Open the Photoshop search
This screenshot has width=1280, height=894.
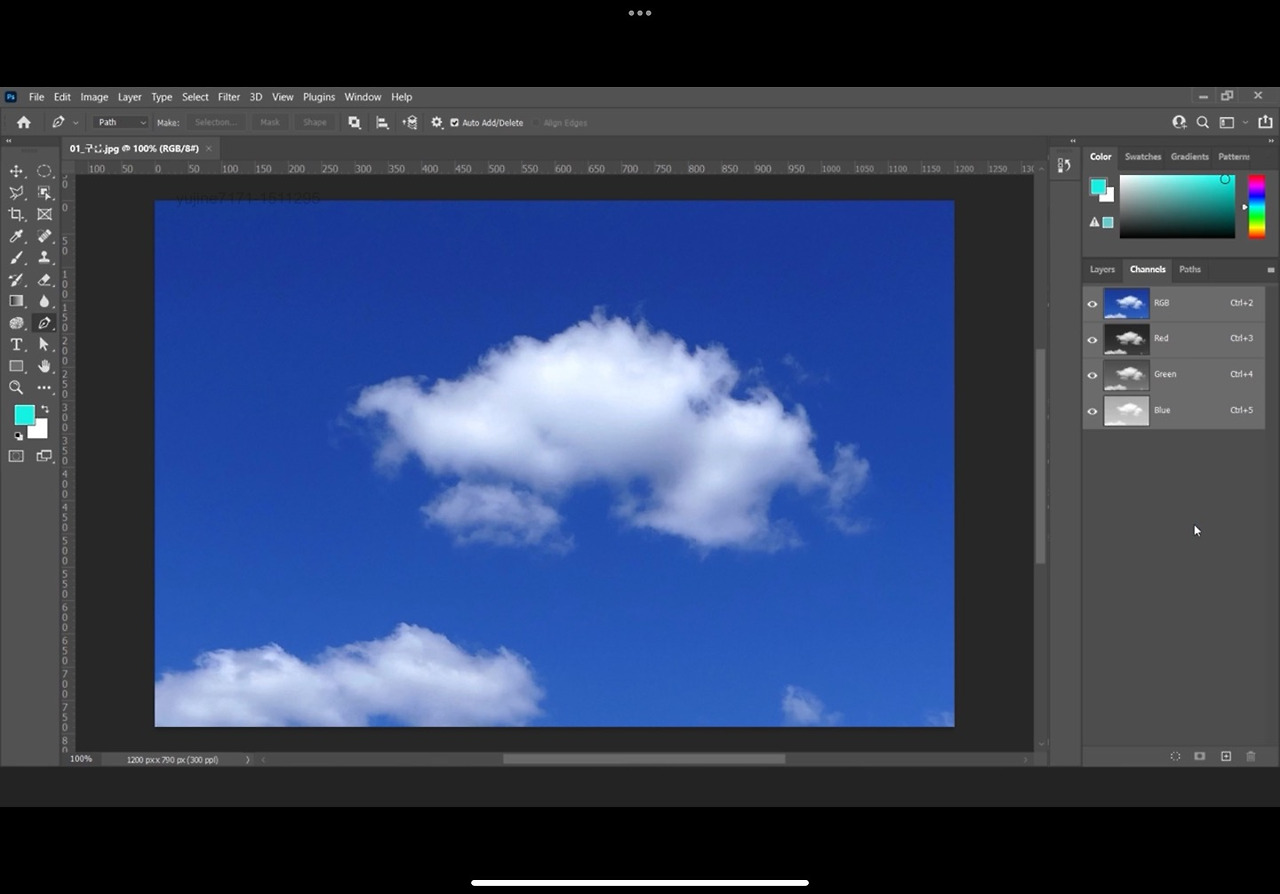(1203, 122)
